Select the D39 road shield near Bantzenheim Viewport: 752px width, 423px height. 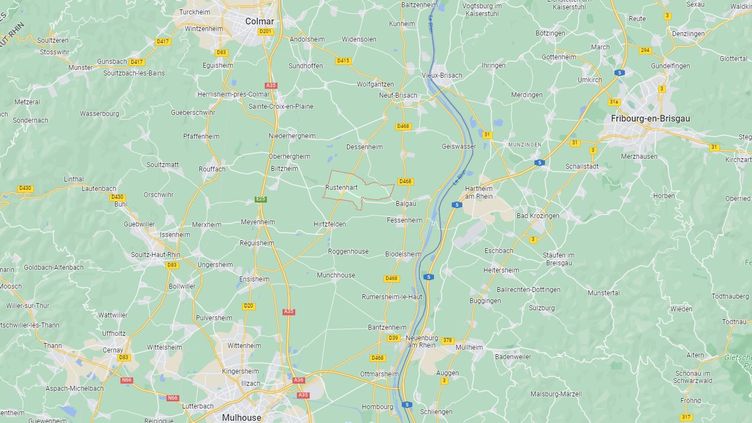[393, 338]
